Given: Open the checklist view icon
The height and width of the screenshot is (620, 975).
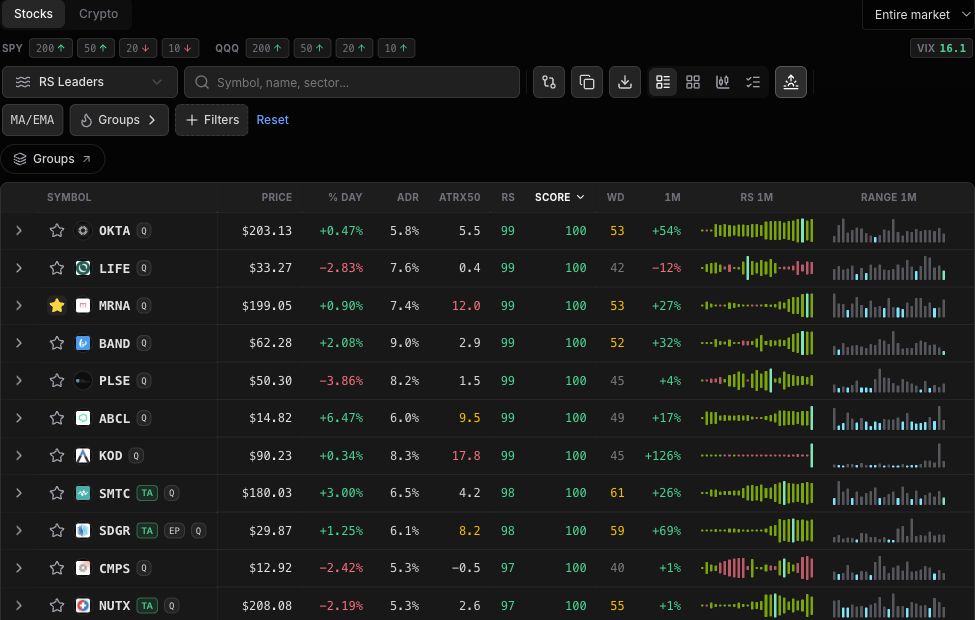Looking at the screenshot, I should click(x=753, y=82).
